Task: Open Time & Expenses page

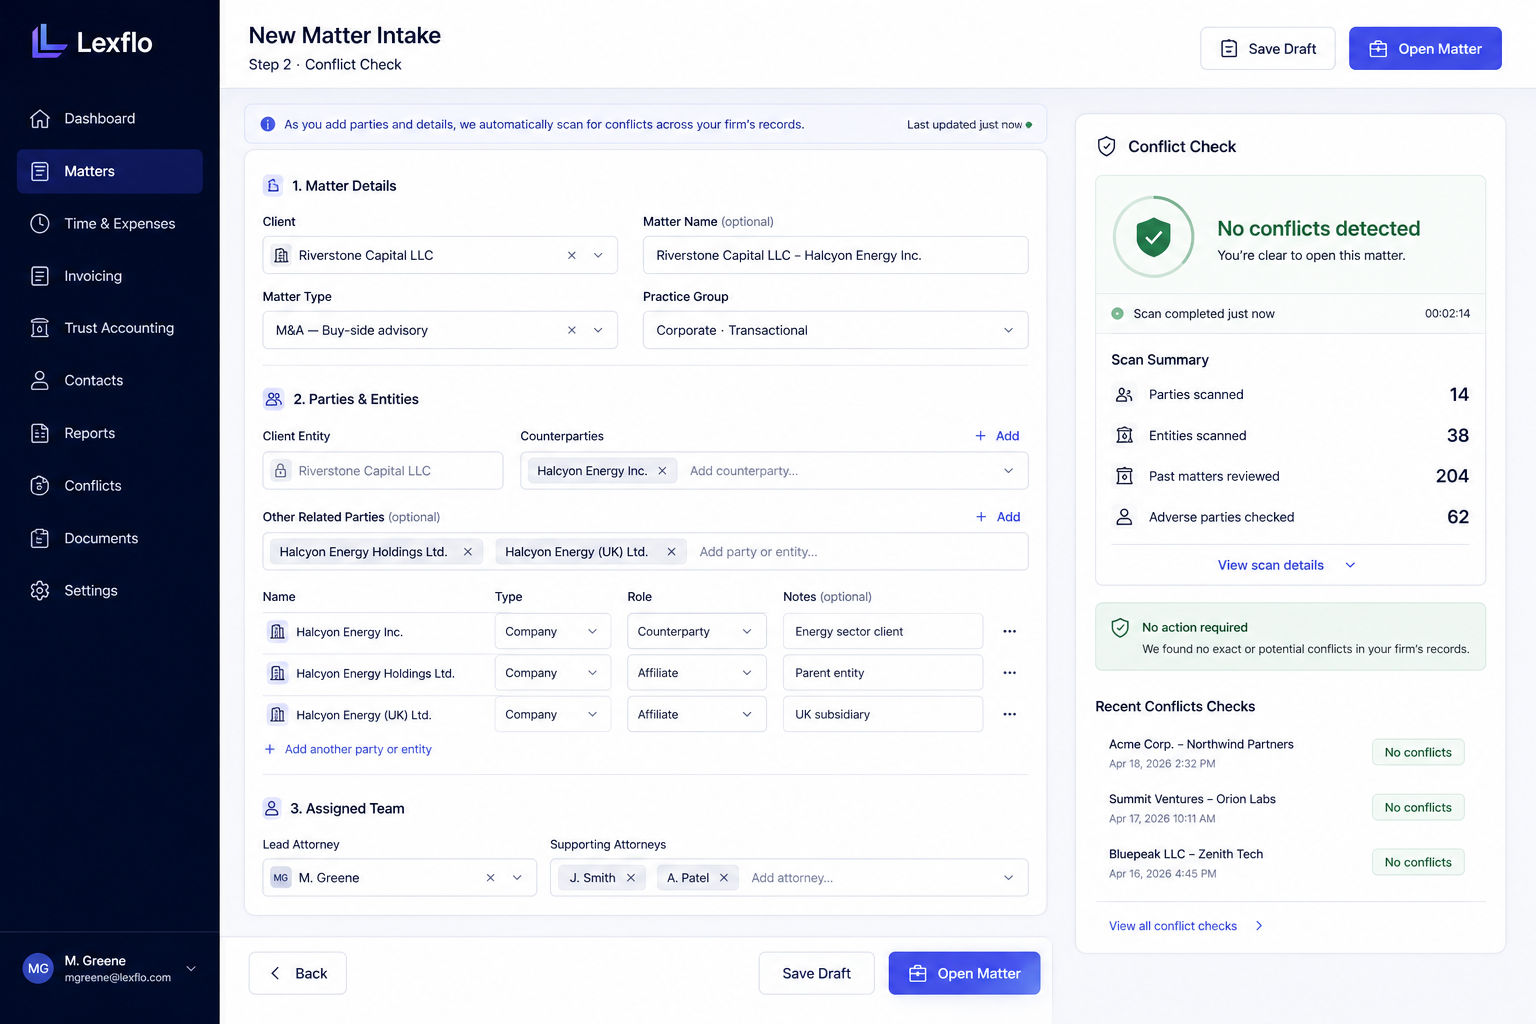Action: [110, 223]
